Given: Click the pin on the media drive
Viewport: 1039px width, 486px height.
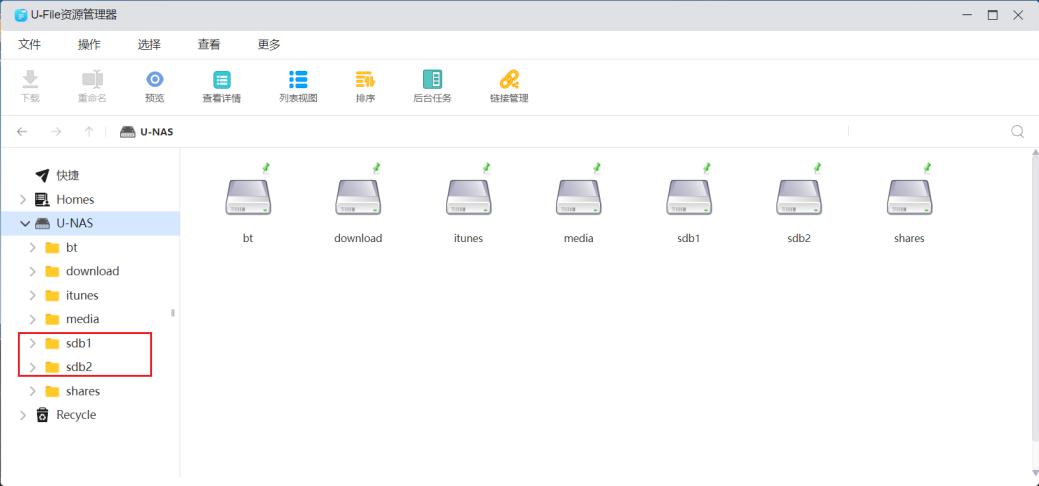Looking at the screenshot, I should coord(596,168).
